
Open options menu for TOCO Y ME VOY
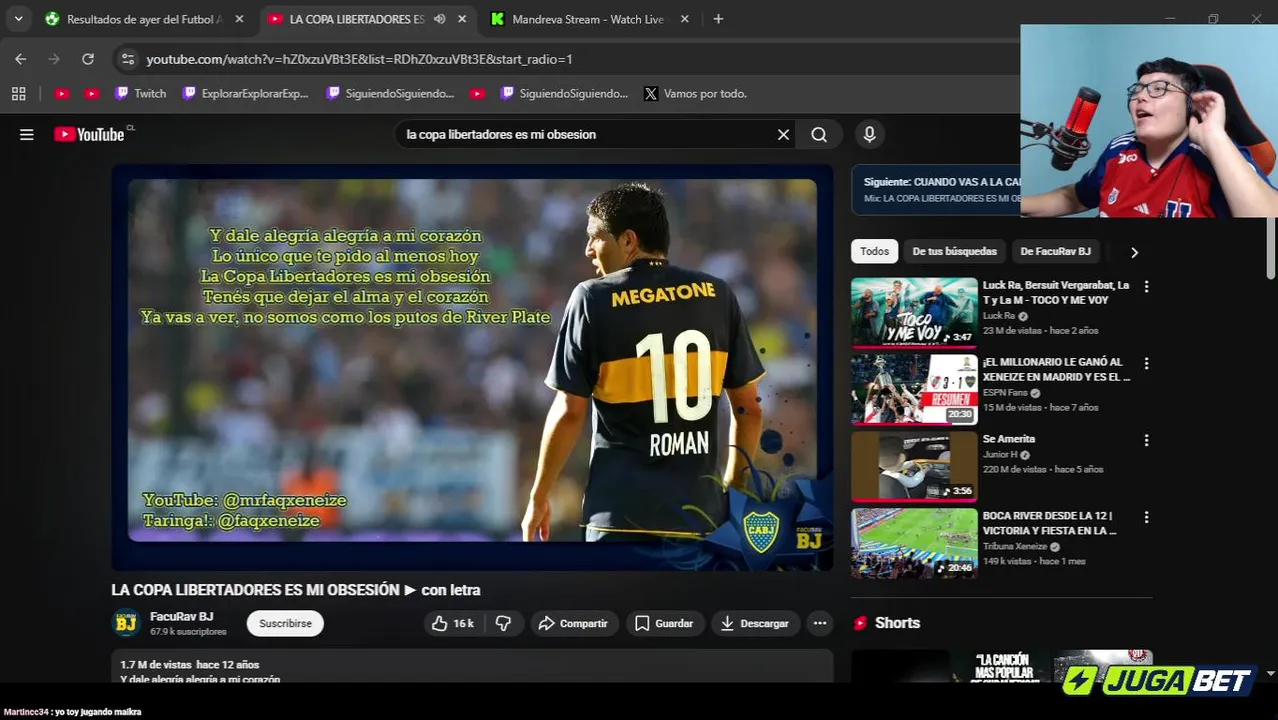(x=1146, y=286)
